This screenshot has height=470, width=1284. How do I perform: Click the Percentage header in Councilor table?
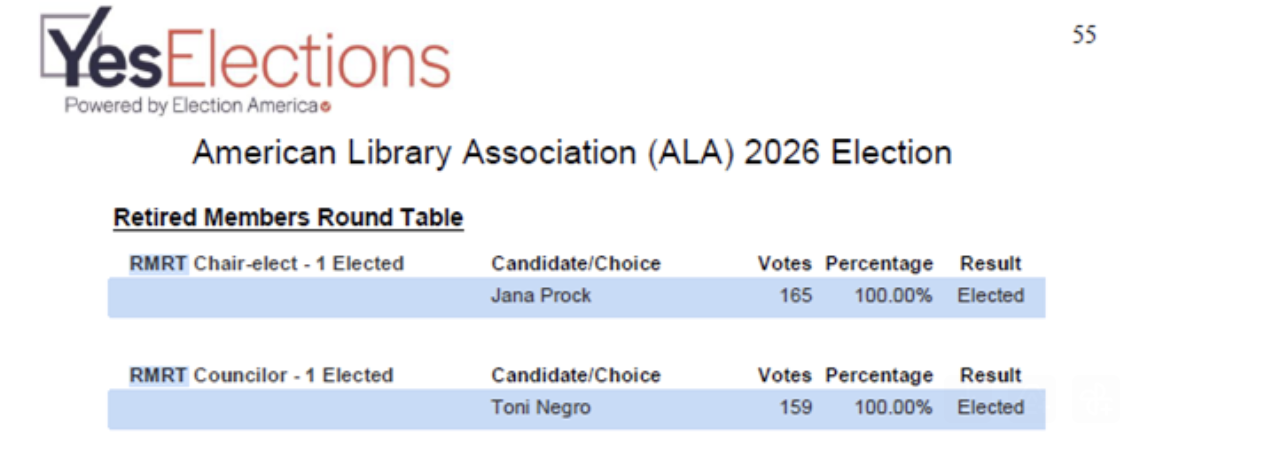879,376
